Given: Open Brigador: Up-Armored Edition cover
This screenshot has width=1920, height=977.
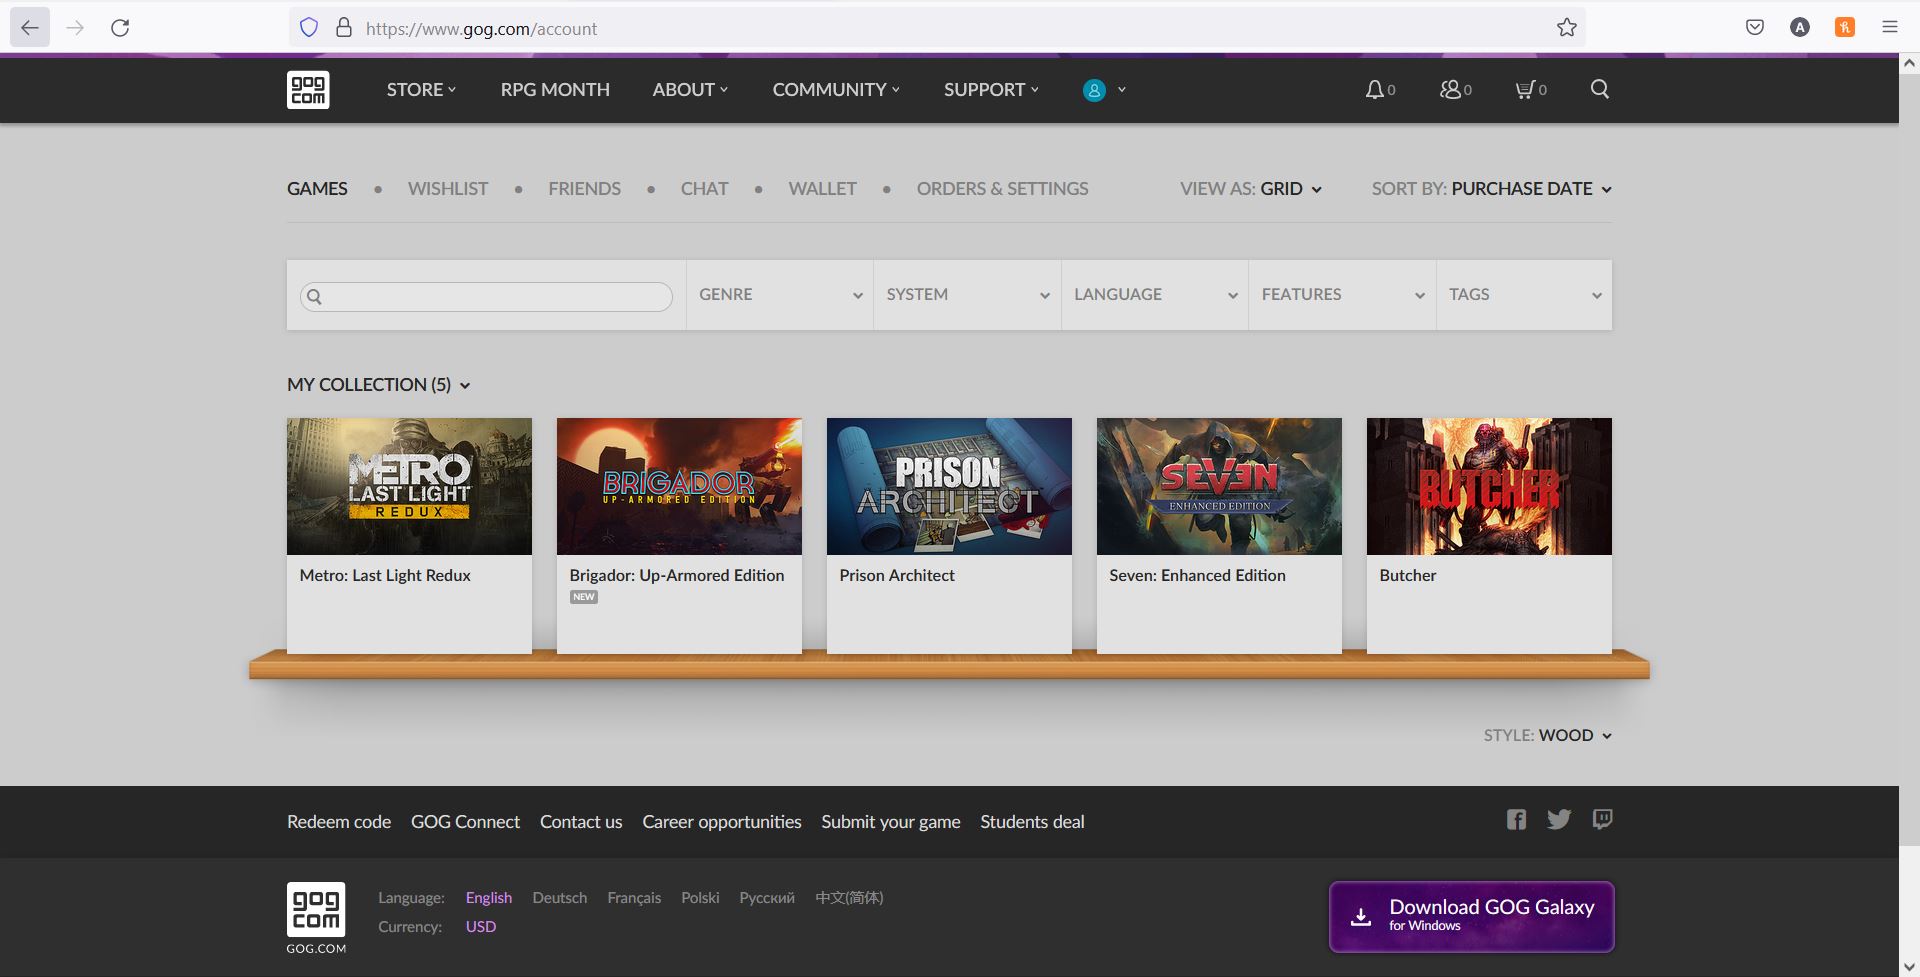Looking at the screenshot, I should pyautogui.click(x=679, y=486).
